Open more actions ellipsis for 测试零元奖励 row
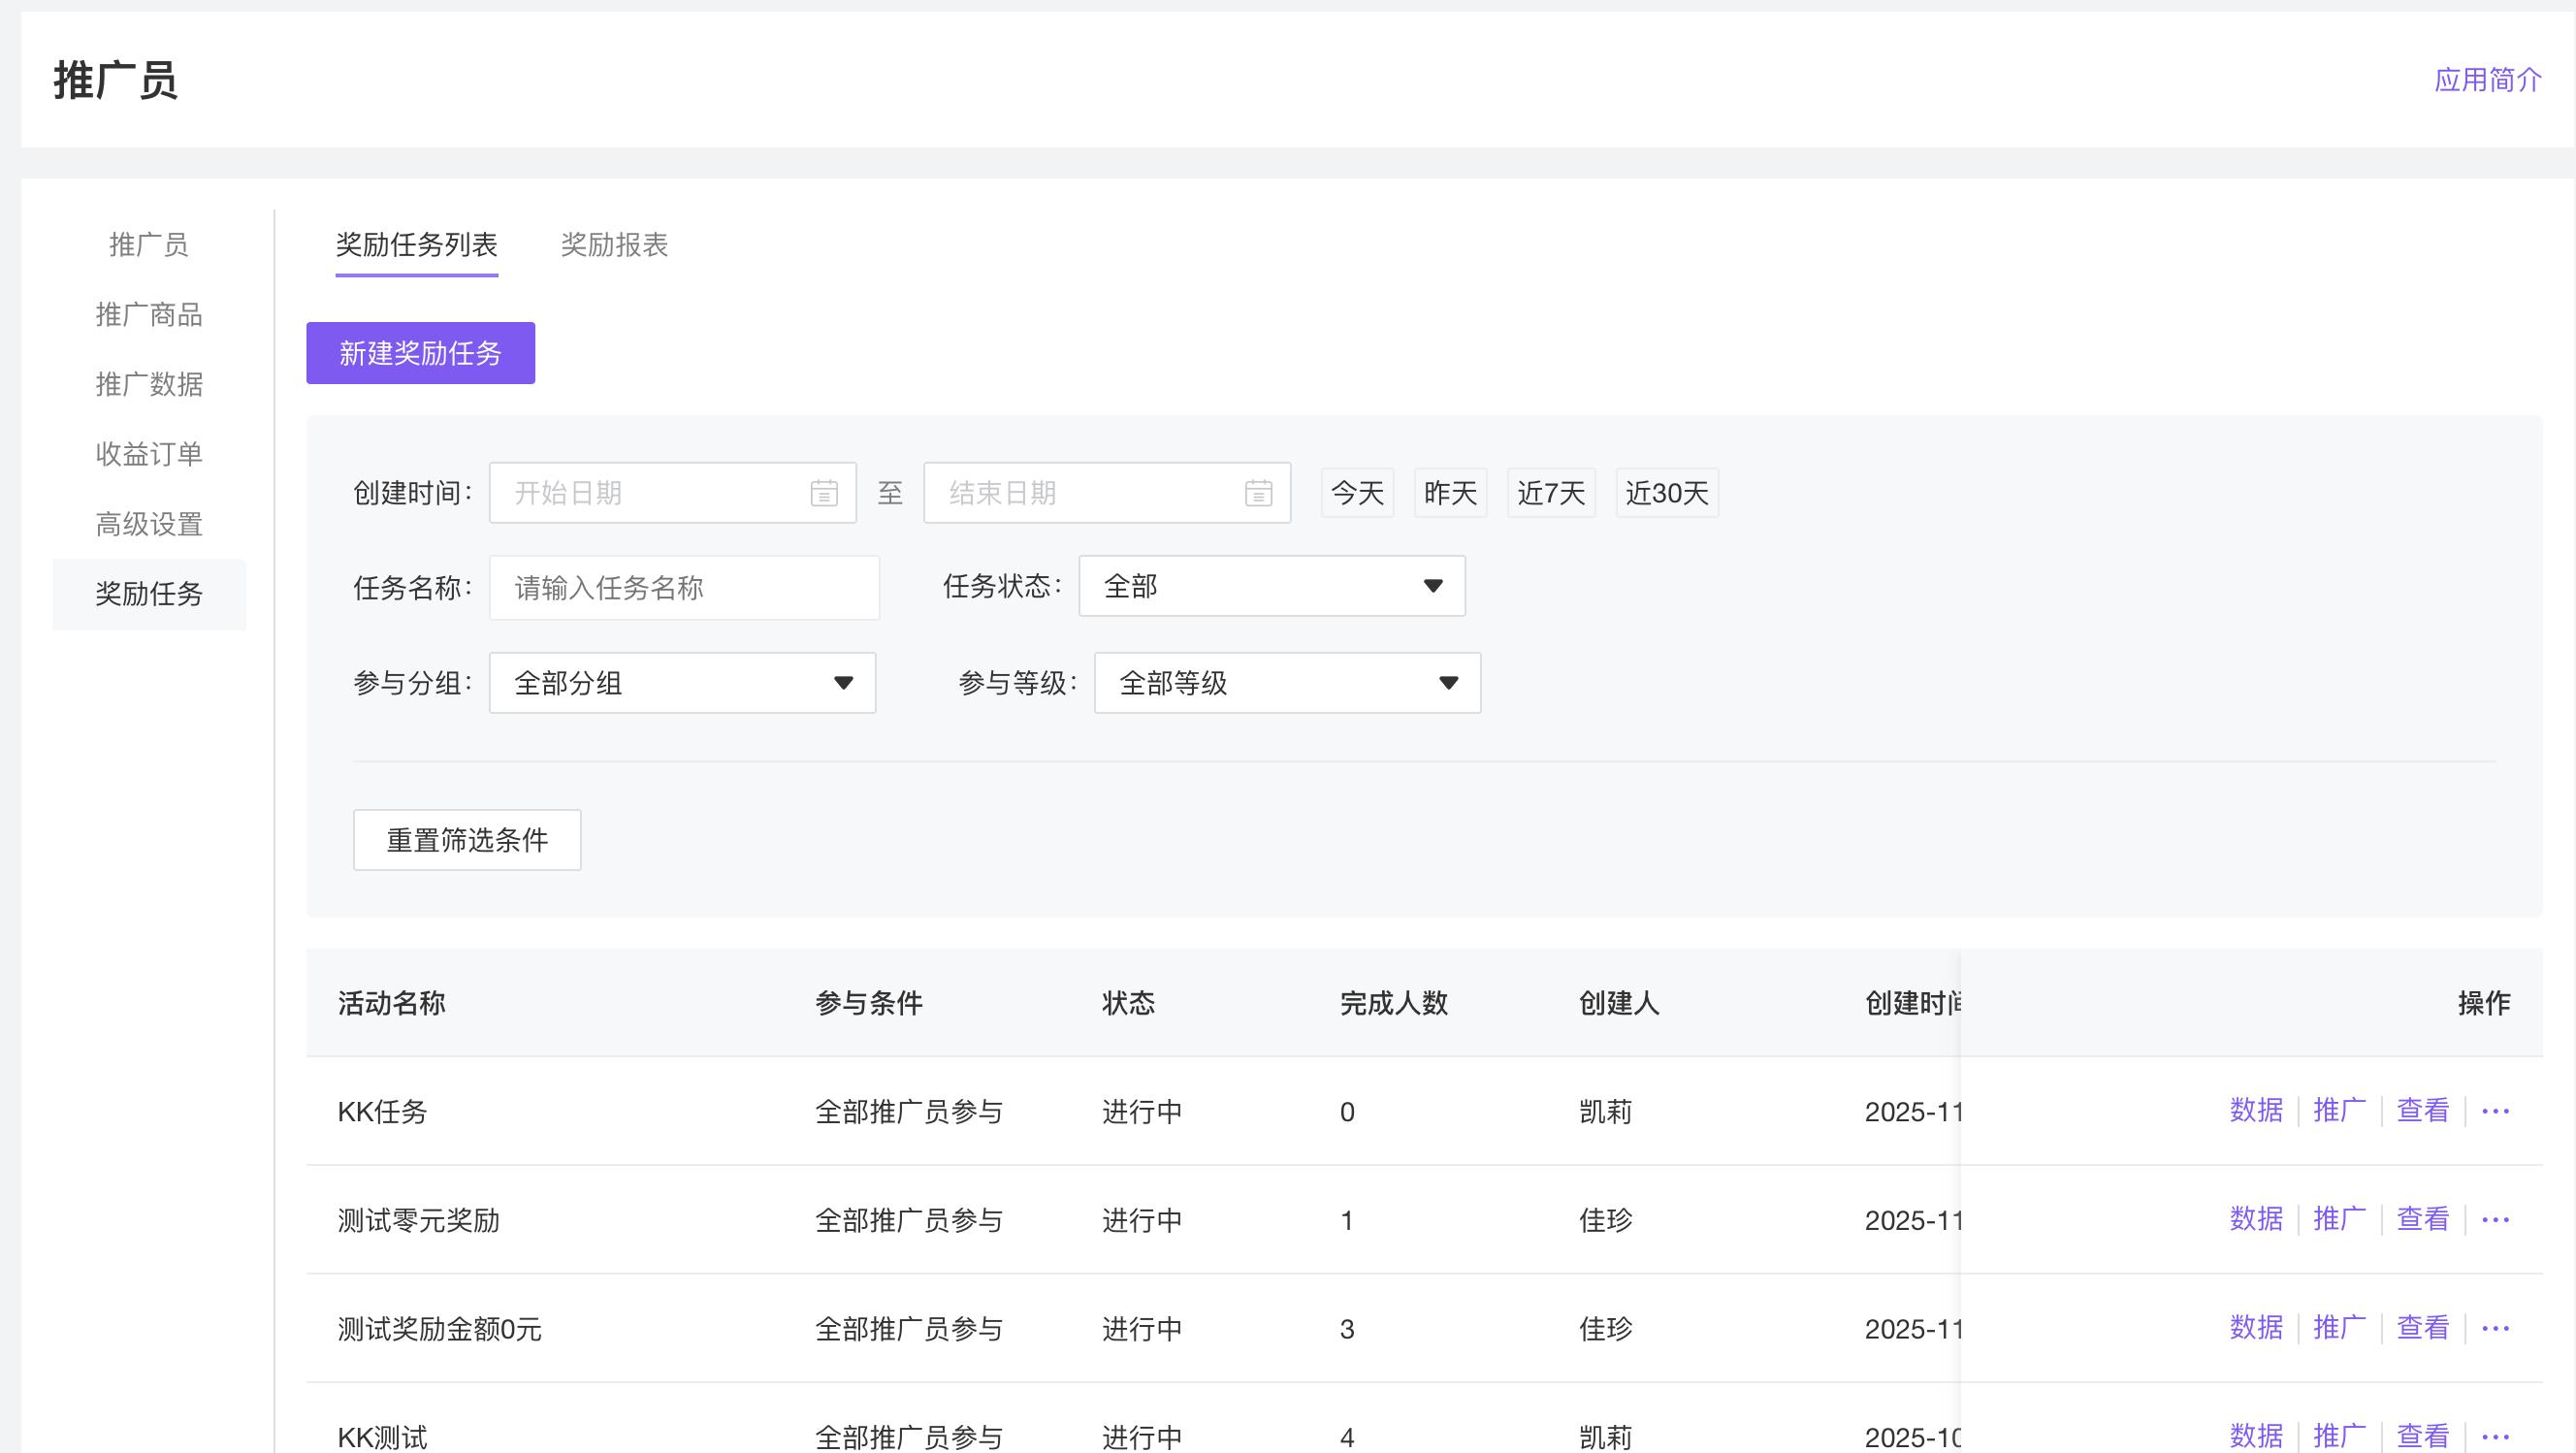Image resolution: width=2576 pixels, height=1453 pixels. [x=2495, y=1220]
